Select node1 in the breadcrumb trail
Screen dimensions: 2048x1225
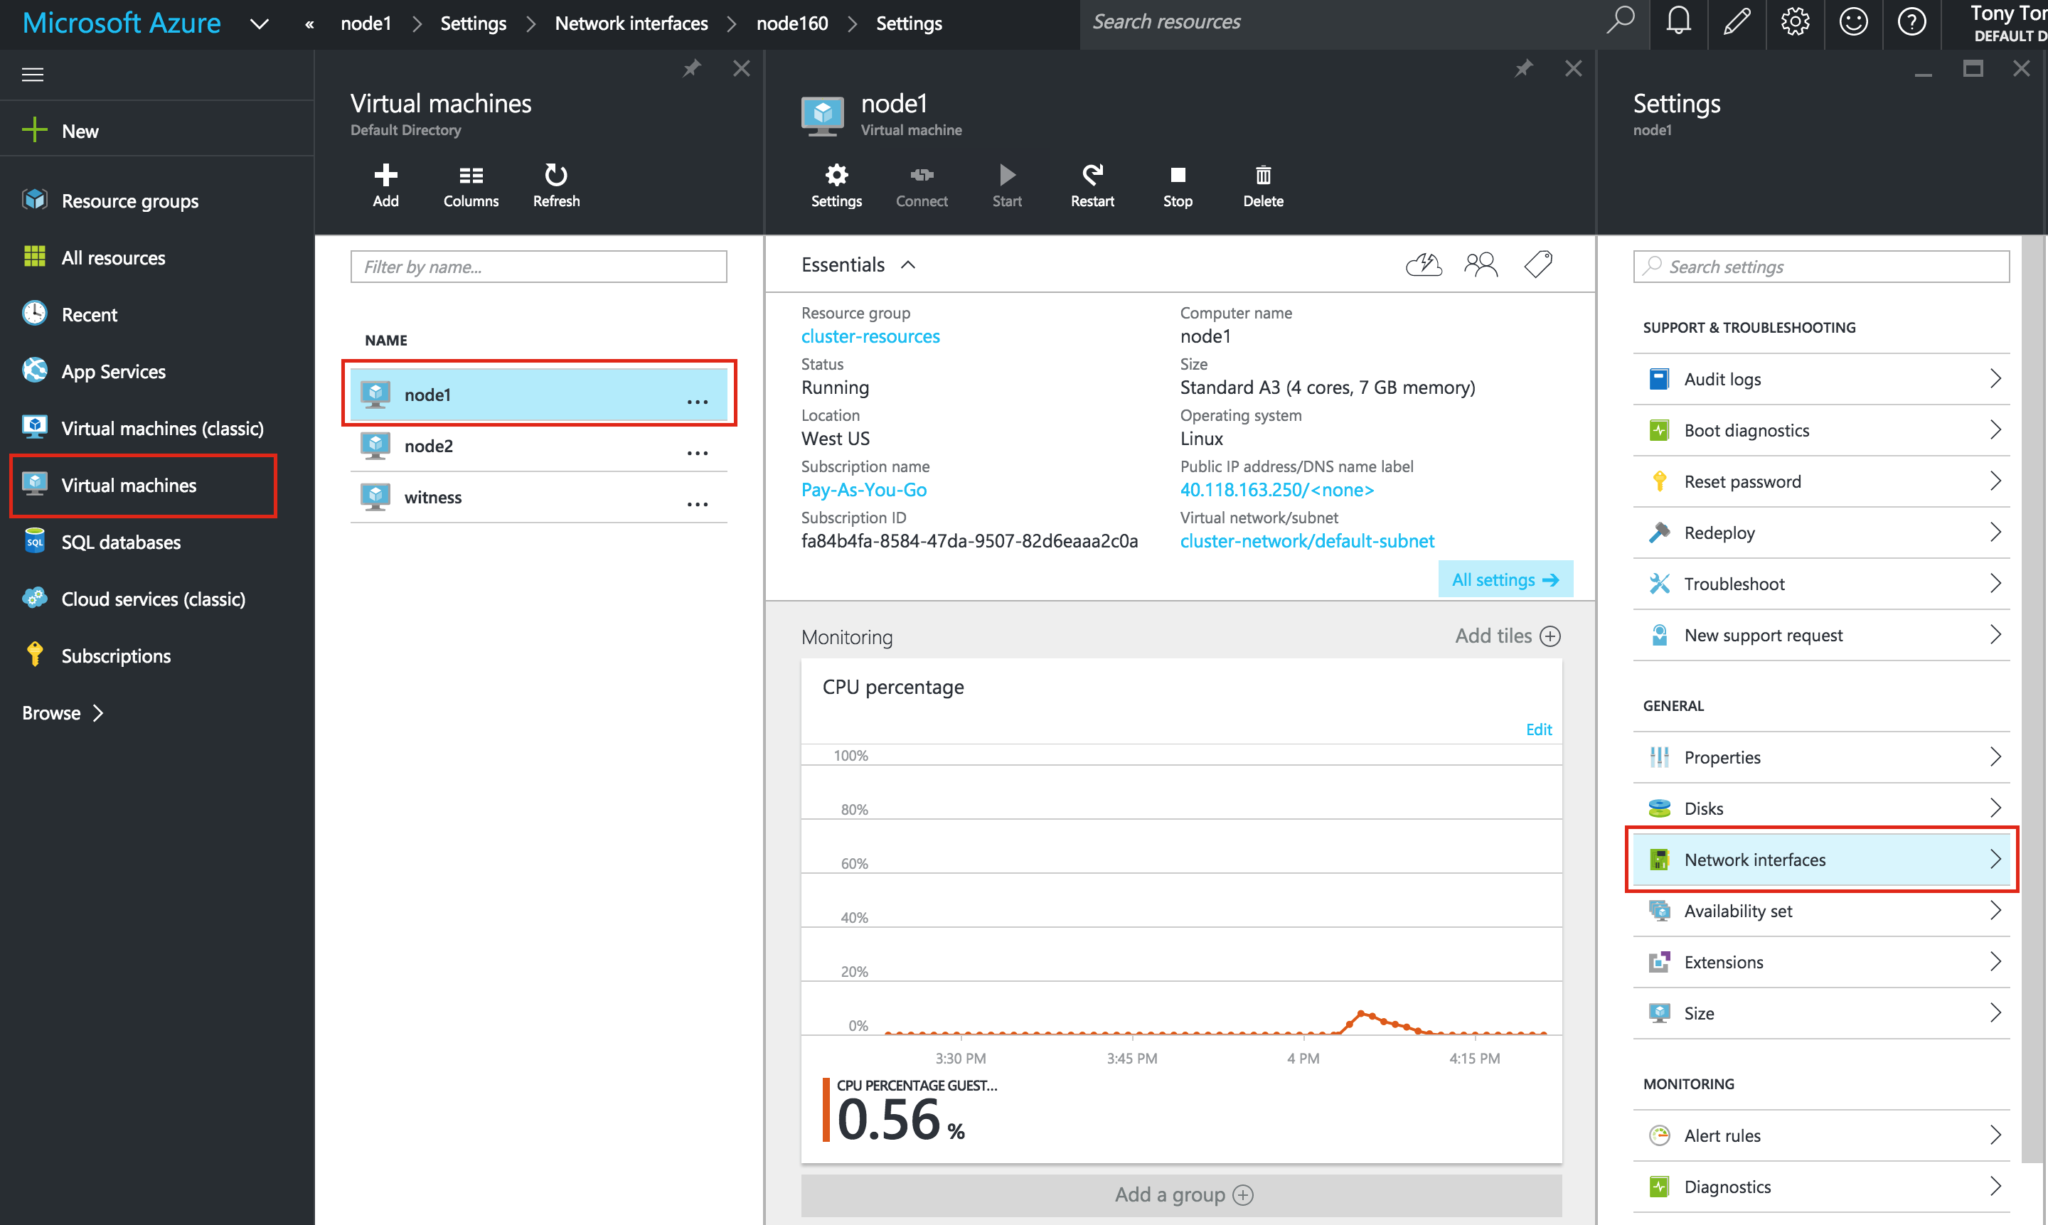coord(365,23)
